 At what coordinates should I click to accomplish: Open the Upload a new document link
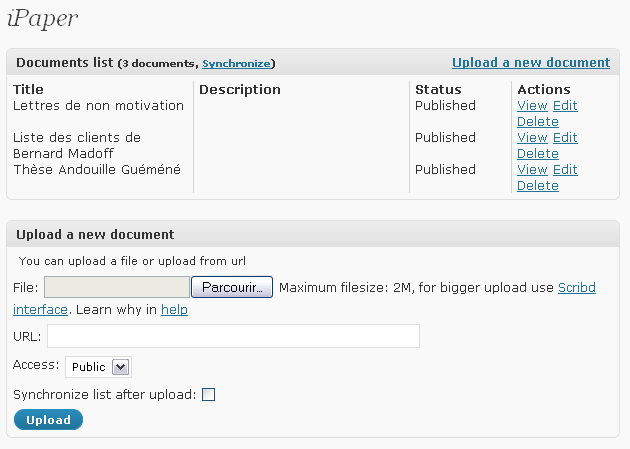click(531, 62)
